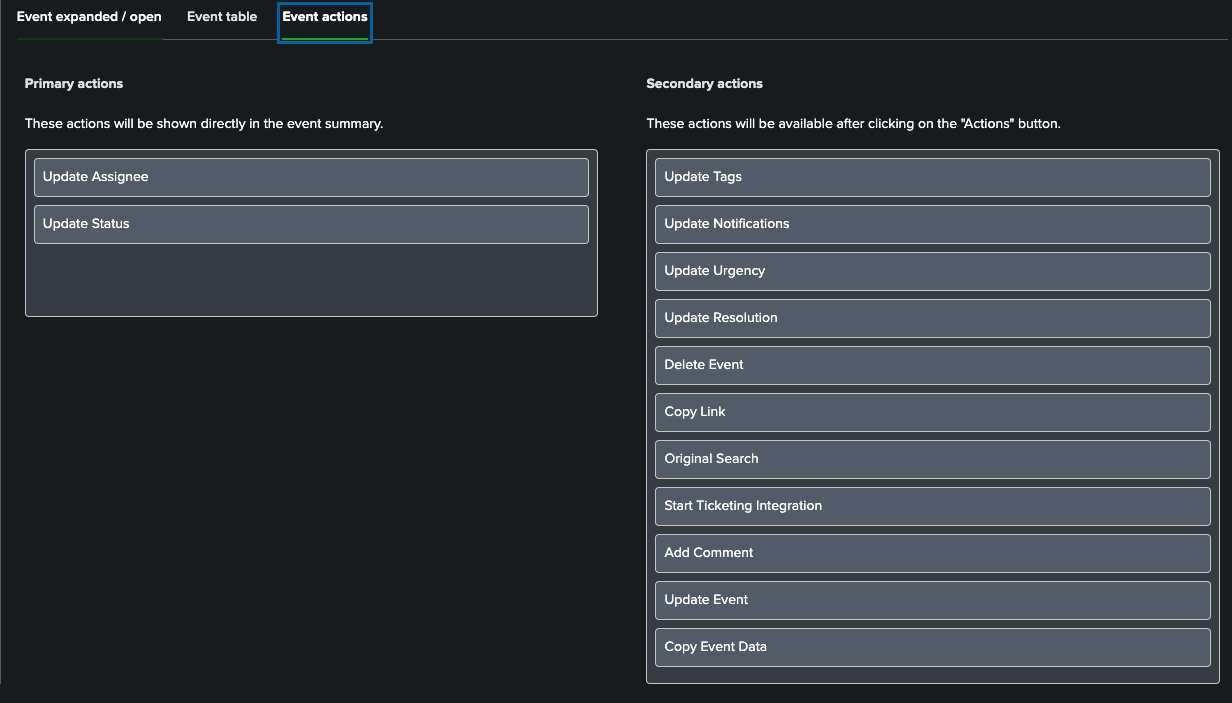Click the Original Search action item

click(932, 459)
